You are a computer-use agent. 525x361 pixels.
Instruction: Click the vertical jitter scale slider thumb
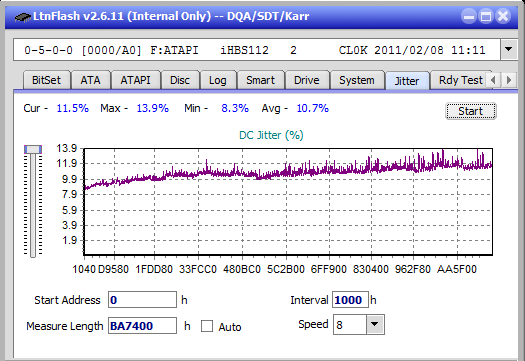click(33, 149)
